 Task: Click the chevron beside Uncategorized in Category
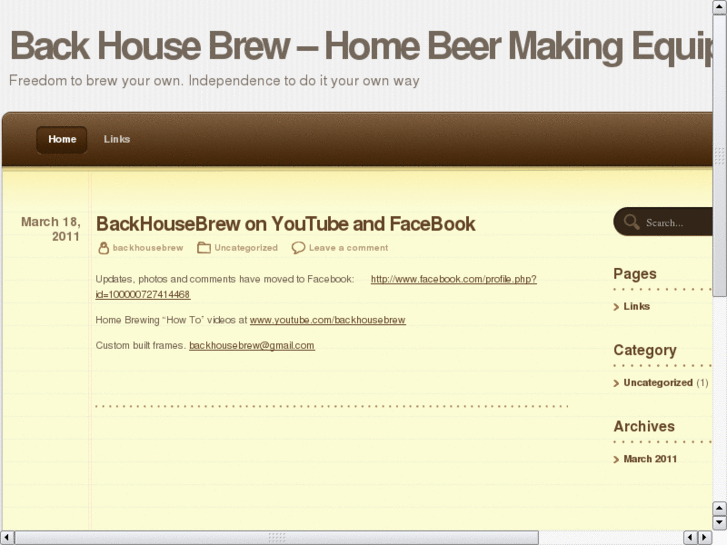pos(616,383)
